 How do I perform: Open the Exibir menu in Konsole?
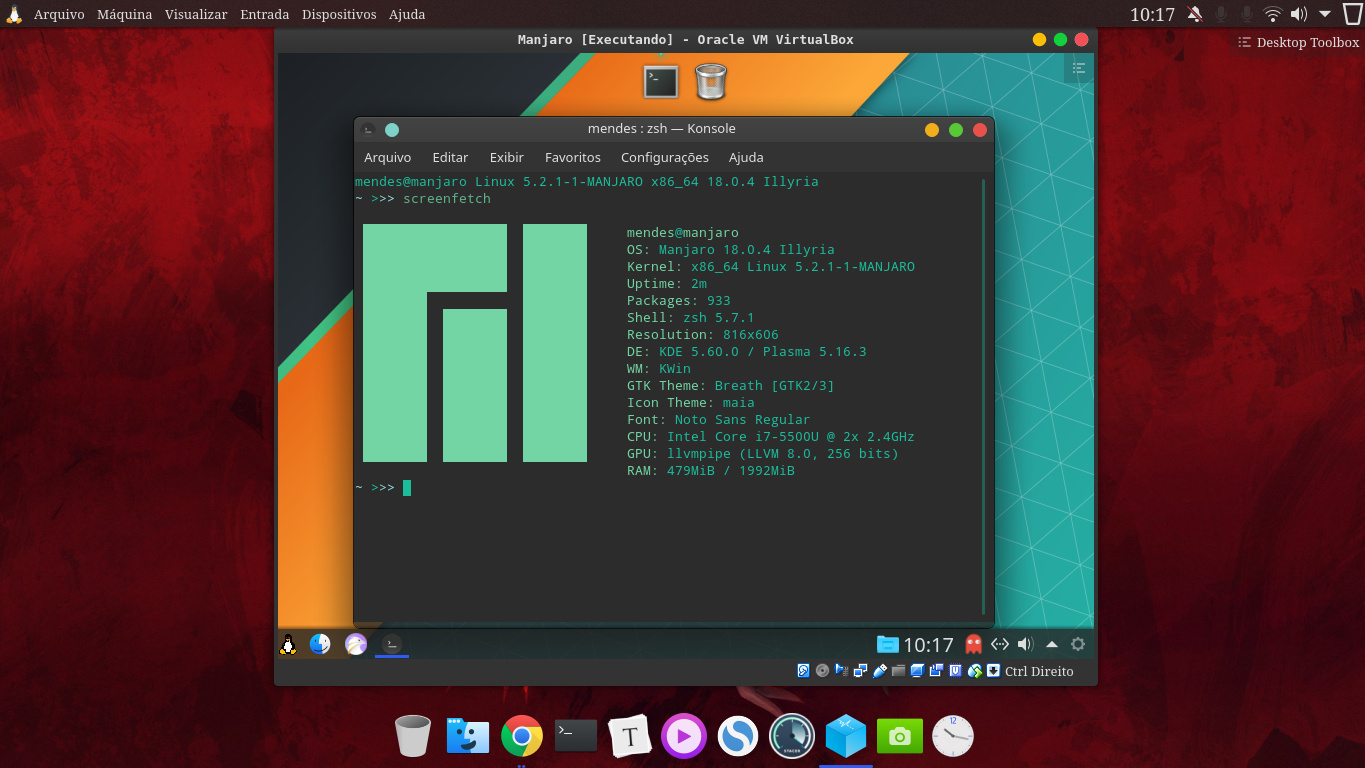pos(507,157)
